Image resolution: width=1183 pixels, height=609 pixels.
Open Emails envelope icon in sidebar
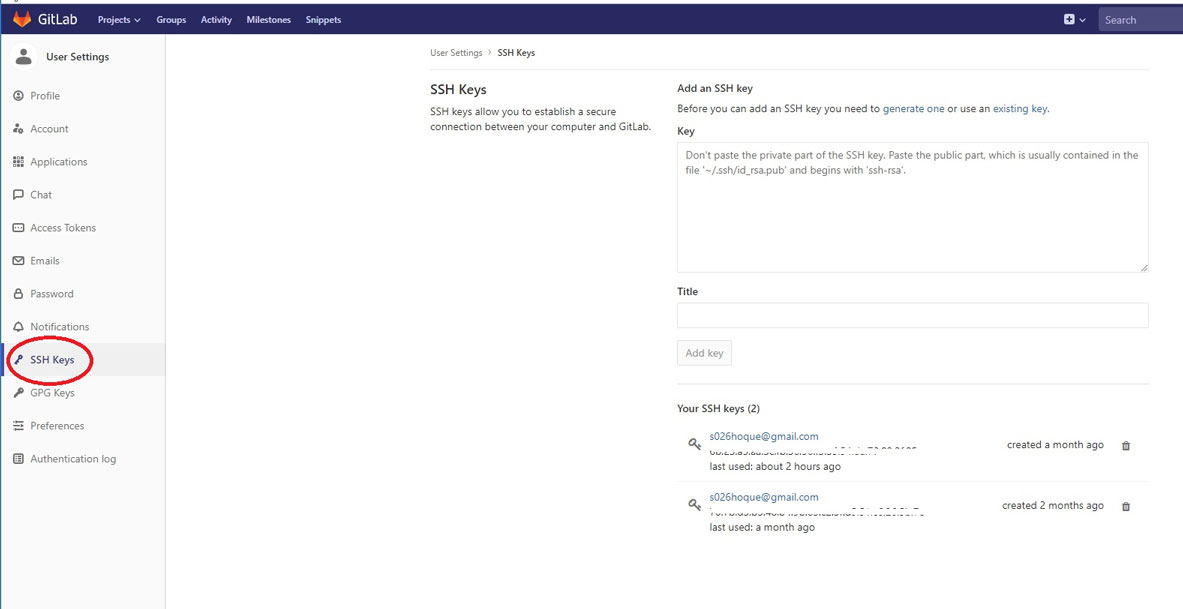(19, 260)
